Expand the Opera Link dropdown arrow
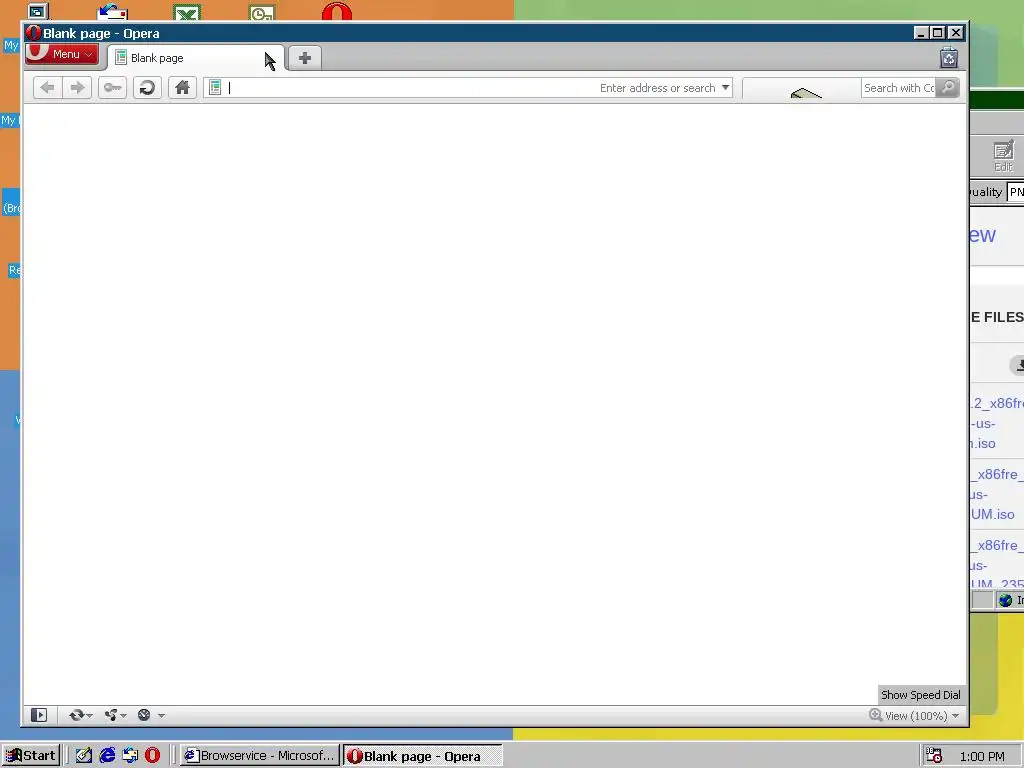1024x768 pixels. click(89, 716)
